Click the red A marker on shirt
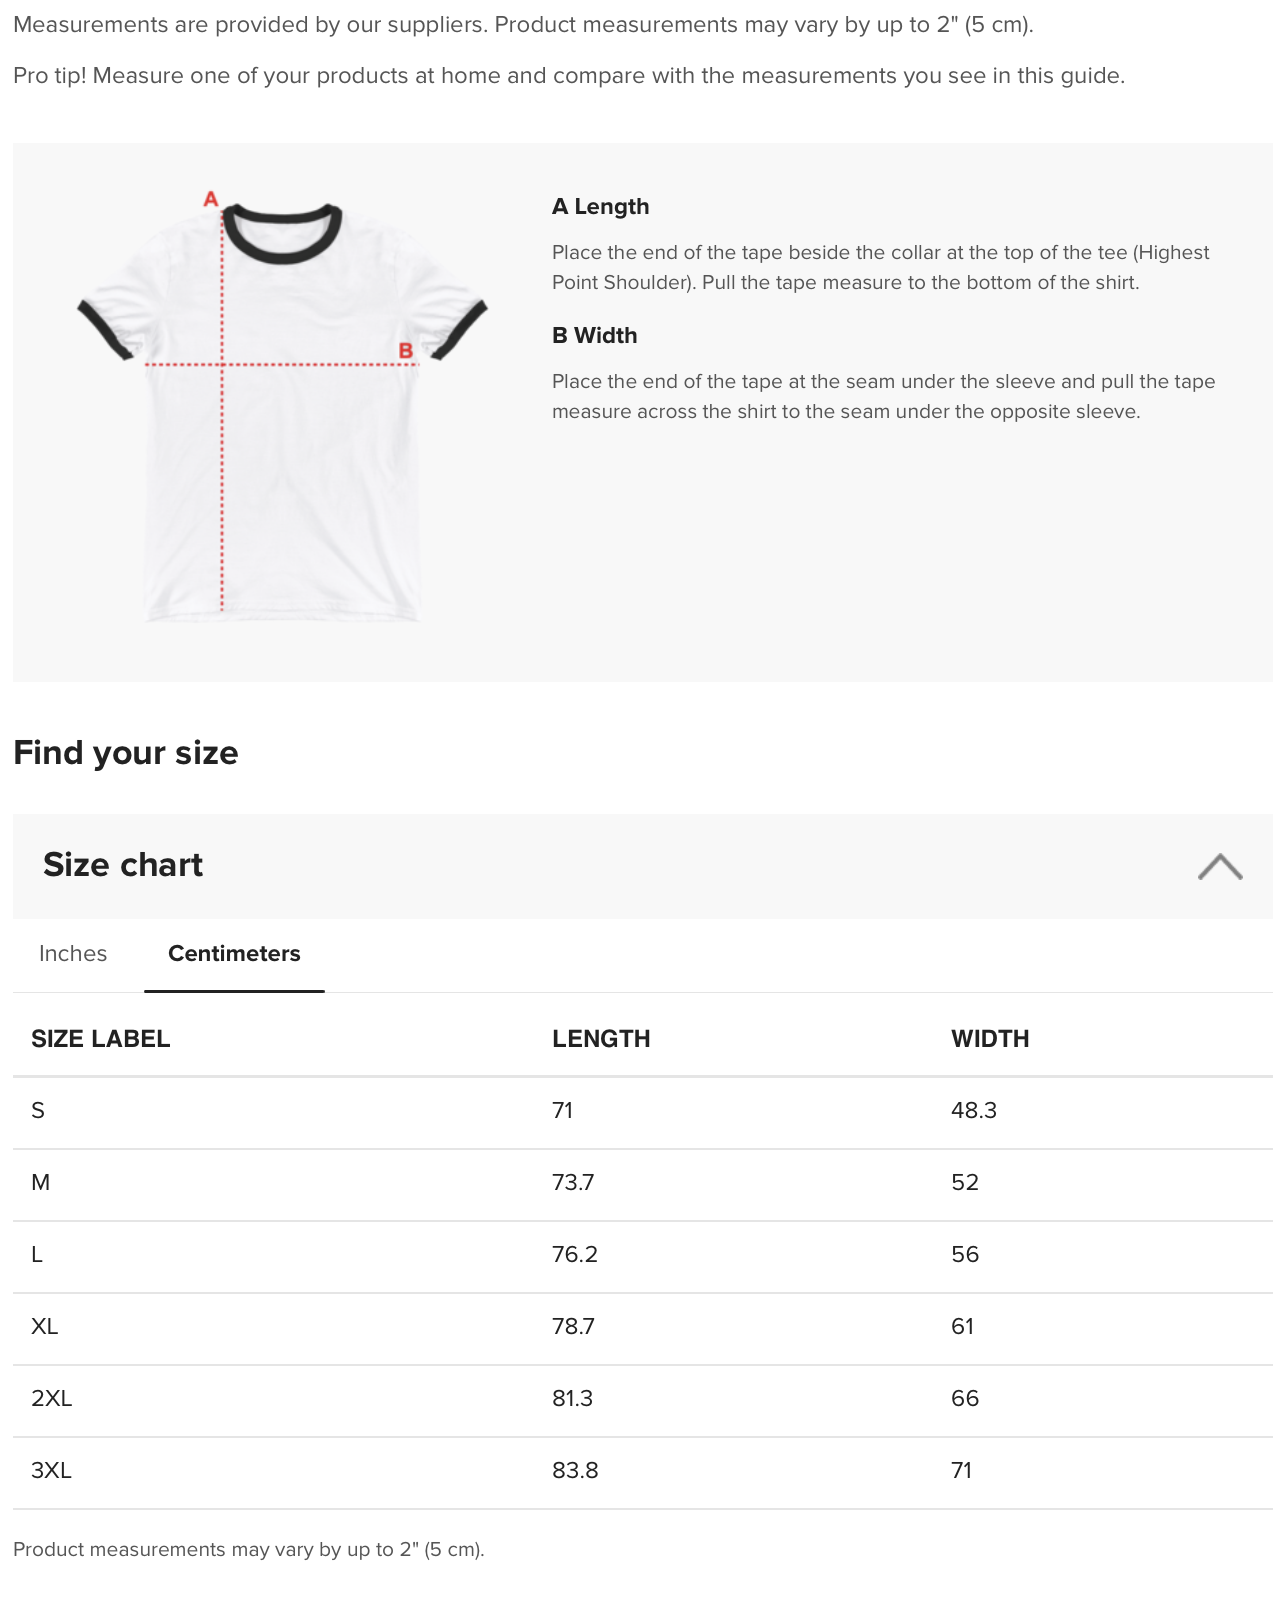 211,199
